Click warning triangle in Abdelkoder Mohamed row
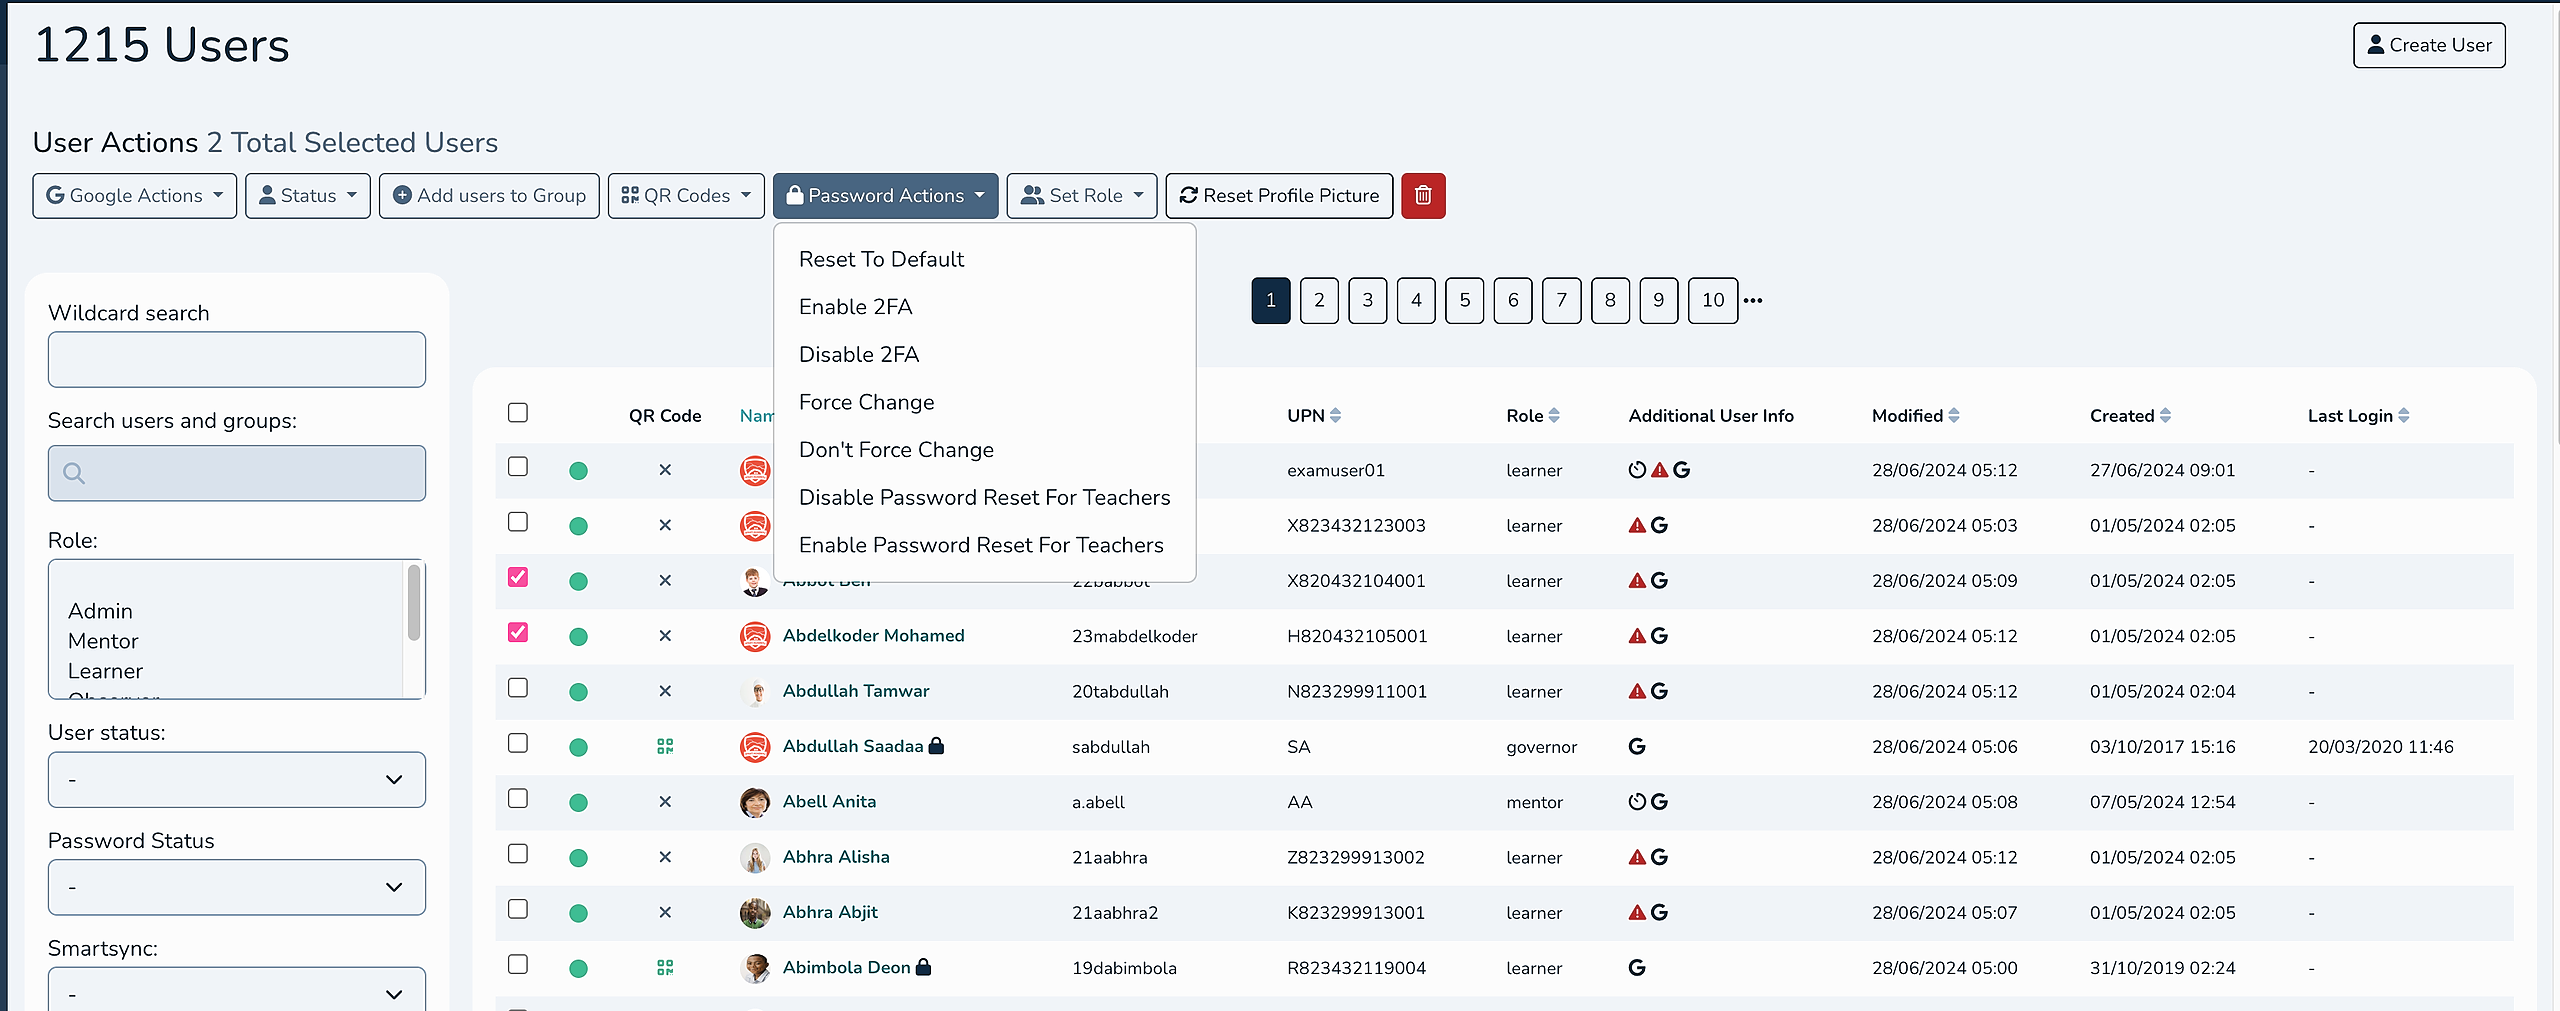This screenshot has height=1011, width=2560. 1637,636
